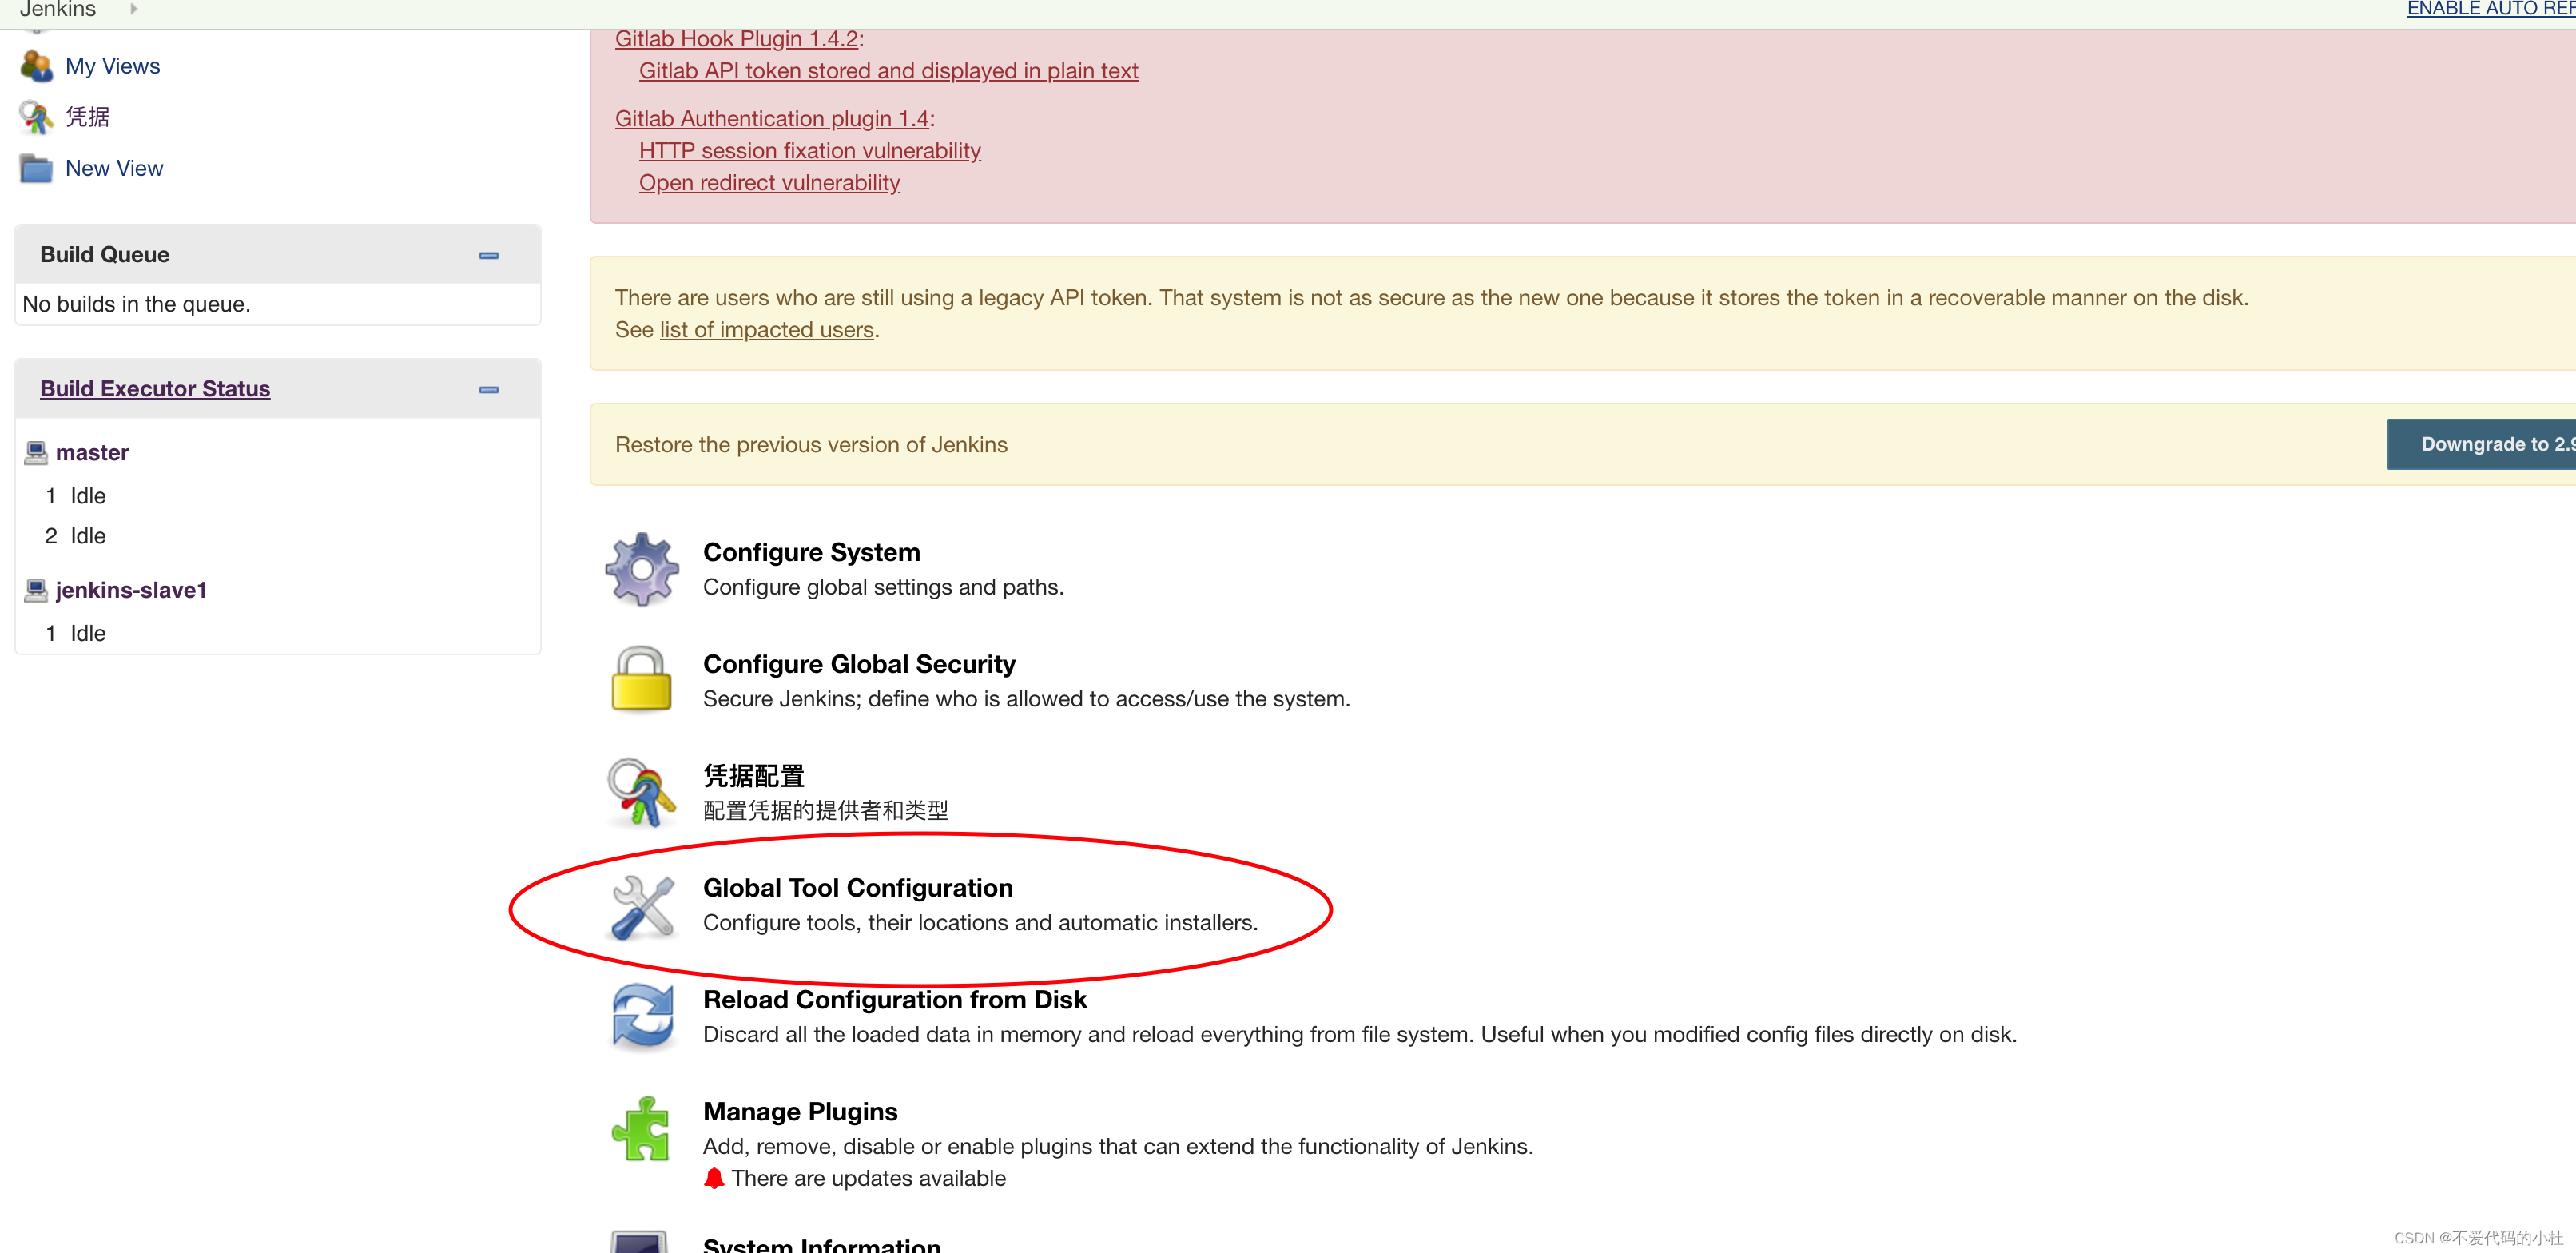Viewport: 2576px width, 1253px height.
Task: Expand the jenkins-slave1 node
Action: click(131, 588)
